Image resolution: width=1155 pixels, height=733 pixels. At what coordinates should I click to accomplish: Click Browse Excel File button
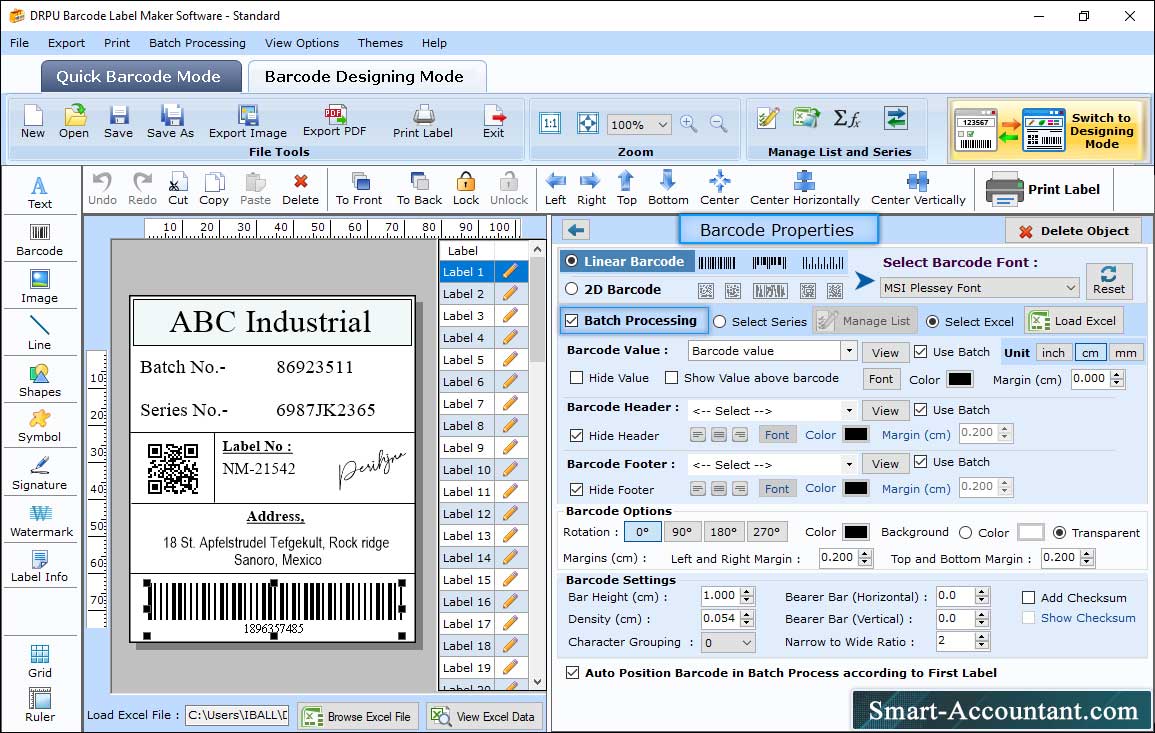pyautogui.click(x=358, y=716)
